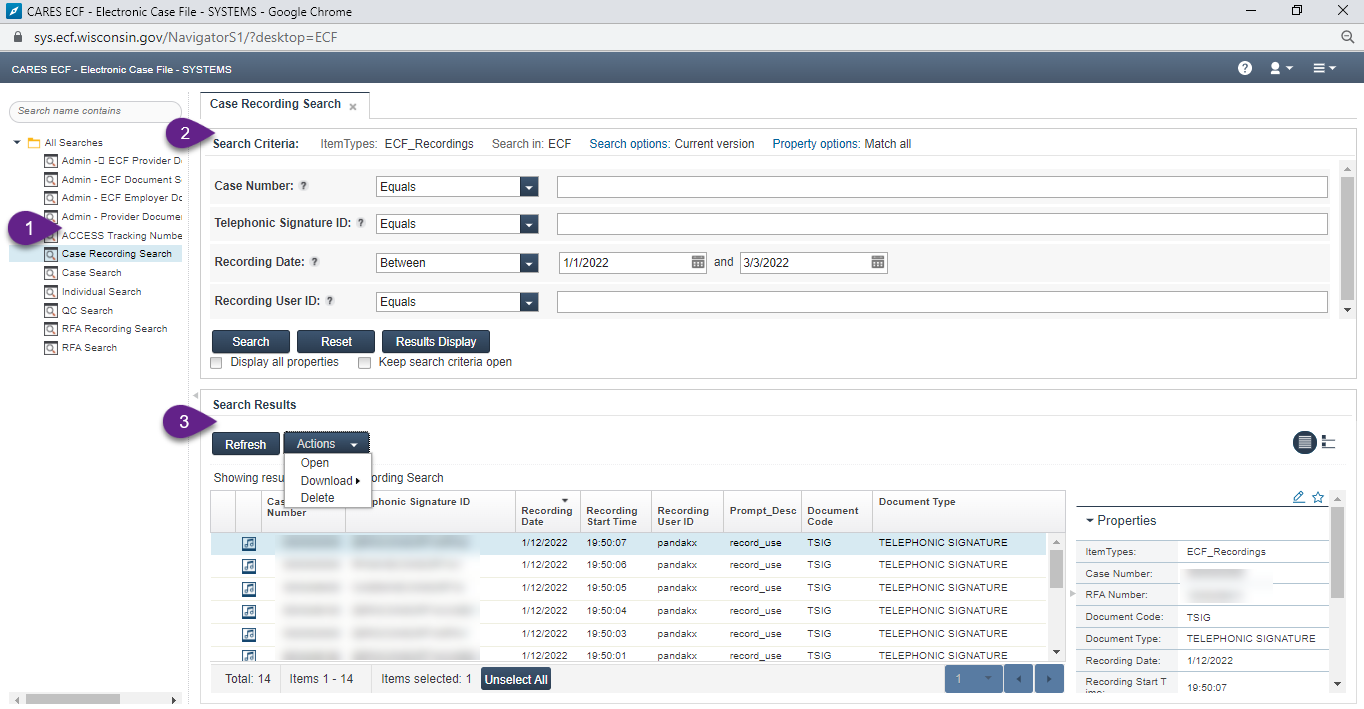Screen dimensions: 1364x709
Task: Open the Results Display button
Action: coord(436,342)
